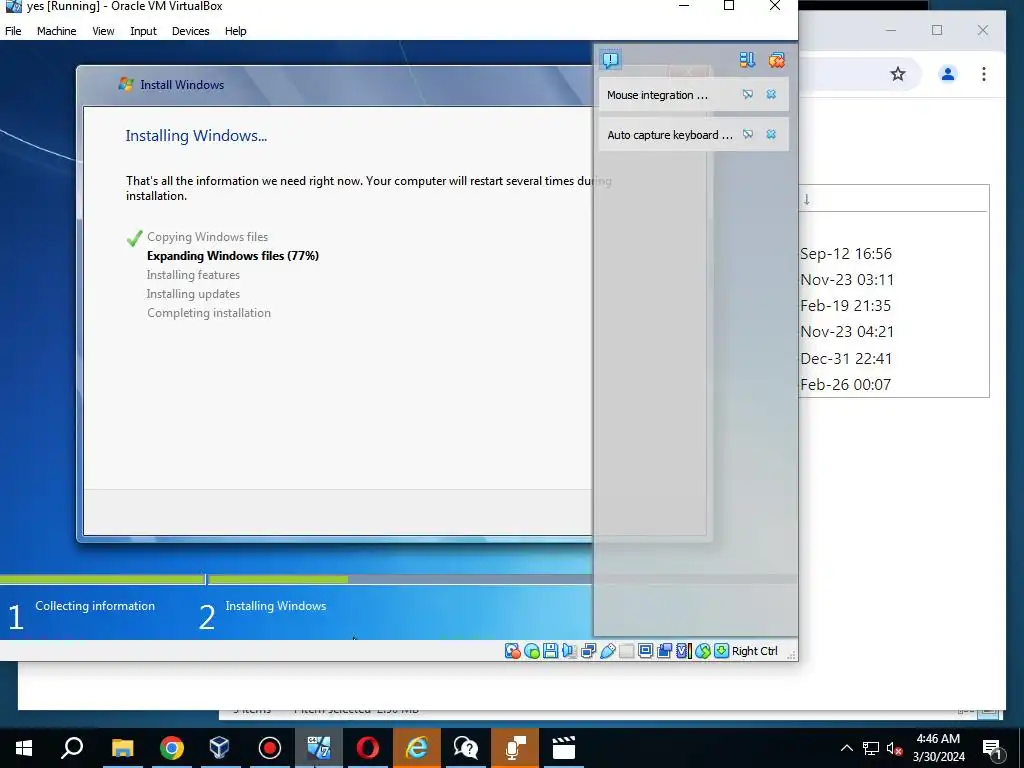Click the display status bar icon
The height and width of the screenshot is (768, 1024).
(645, 651)
